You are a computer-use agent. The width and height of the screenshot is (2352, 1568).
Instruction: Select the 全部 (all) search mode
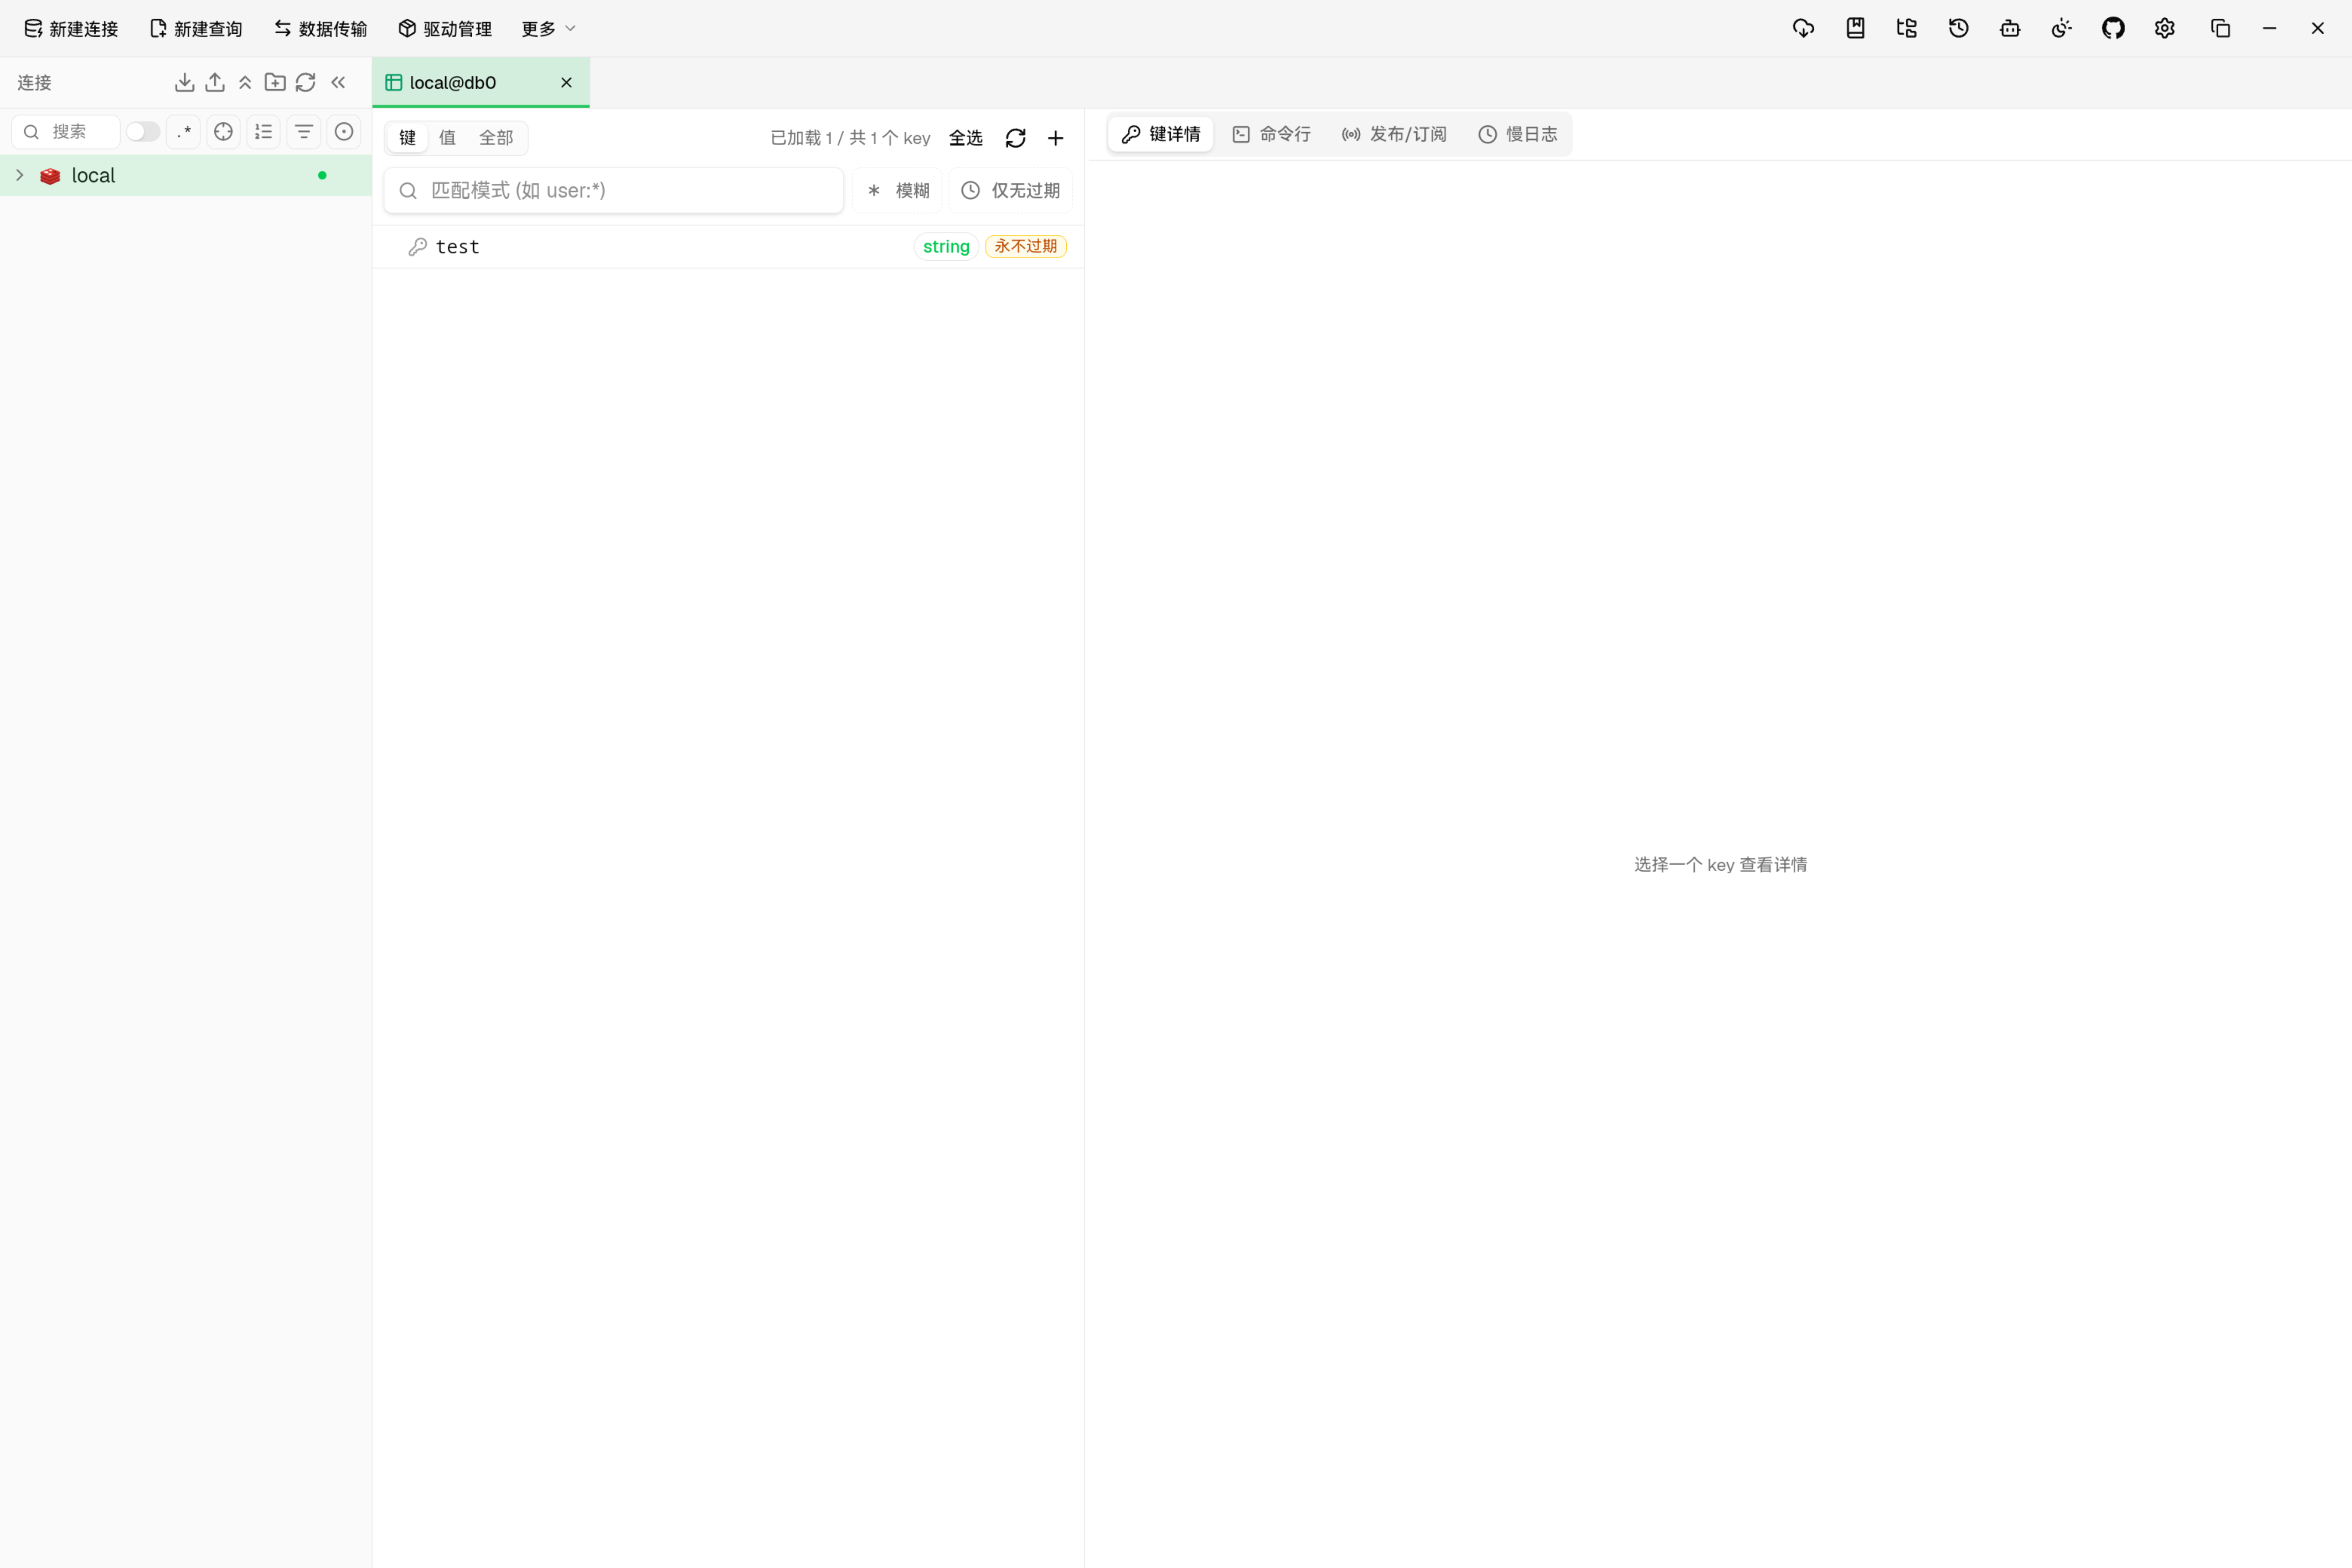click(x=496, y=138)
